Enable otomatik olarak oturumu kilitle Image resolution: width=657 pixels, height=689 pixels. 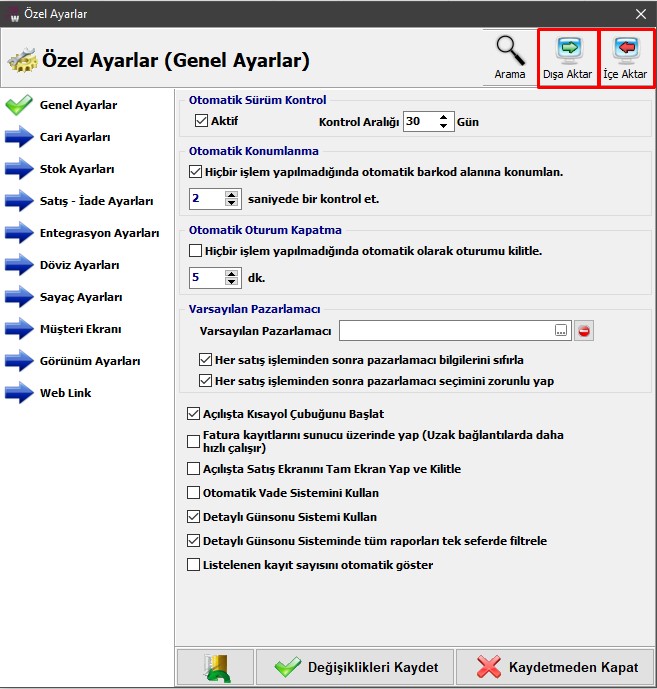click(x=196, y=250)
